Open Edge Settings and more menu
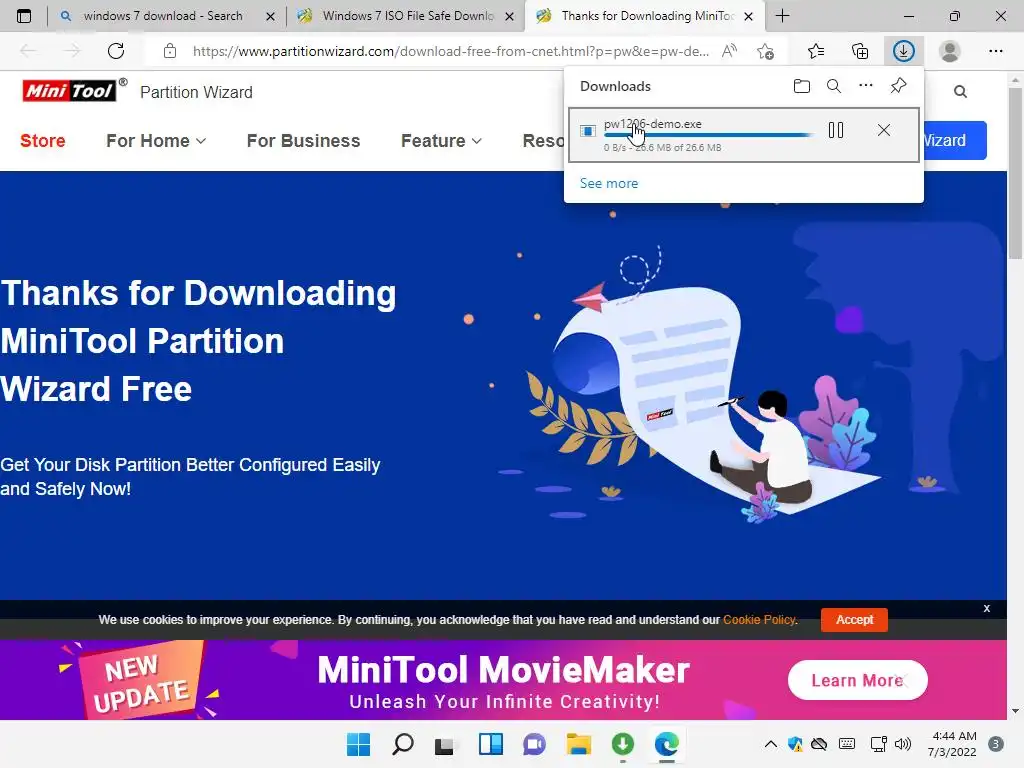 coord(995,51)
